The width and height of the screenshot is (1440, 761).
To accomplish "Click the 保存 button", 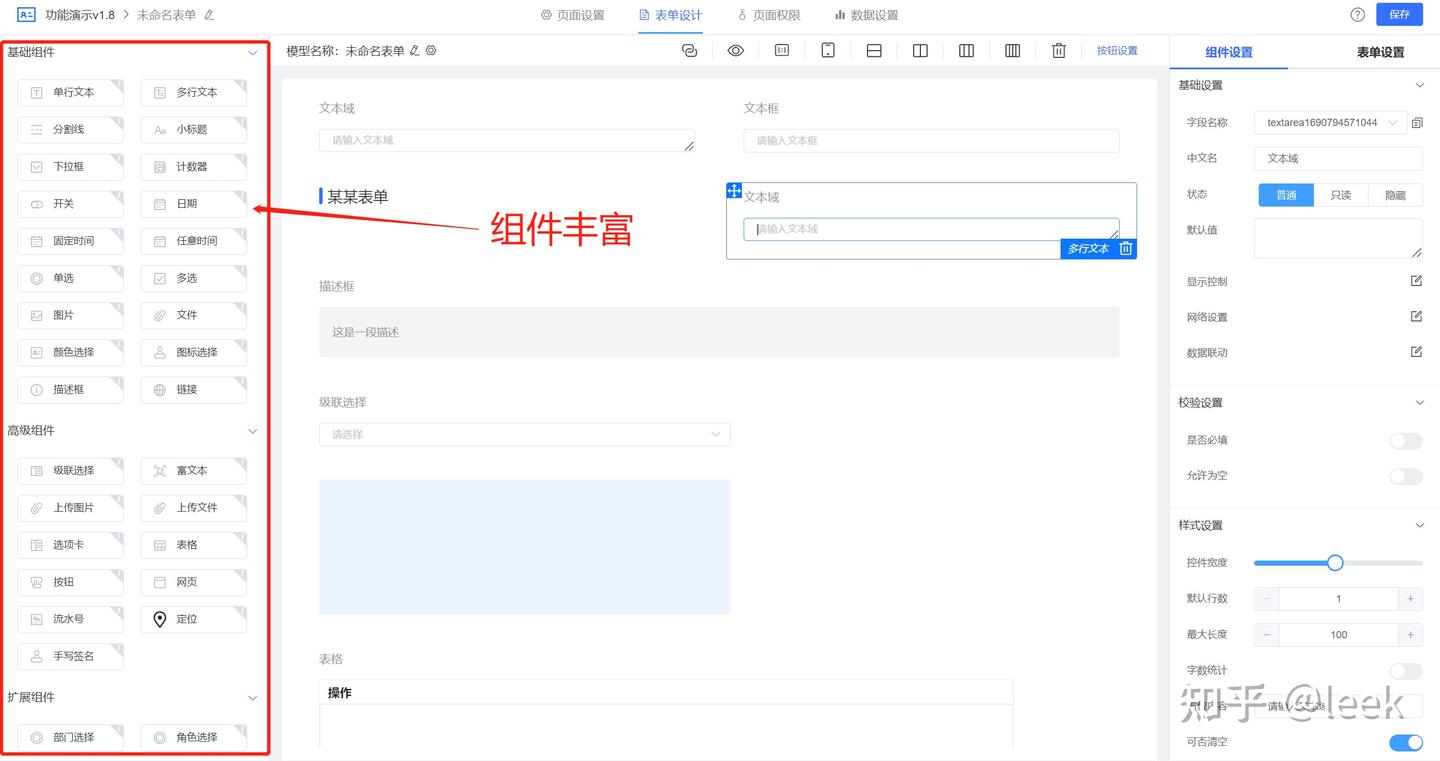I will coord(1399,15).
